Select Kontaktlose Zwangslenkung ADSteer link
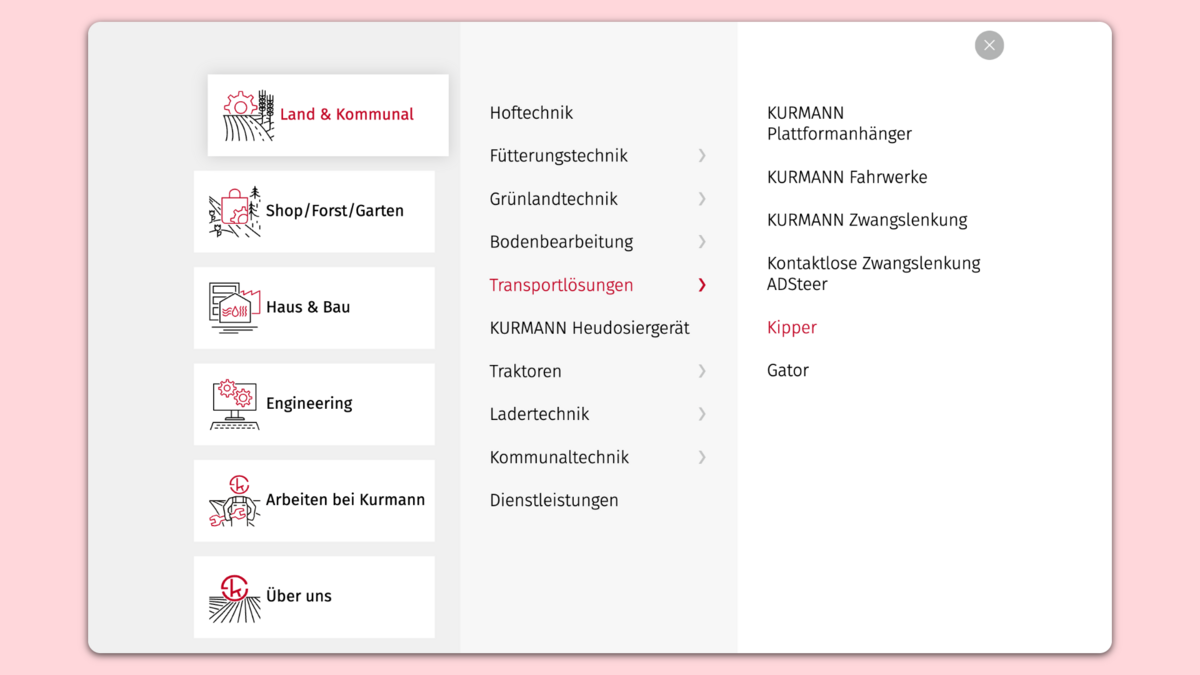 click(873, 273)
